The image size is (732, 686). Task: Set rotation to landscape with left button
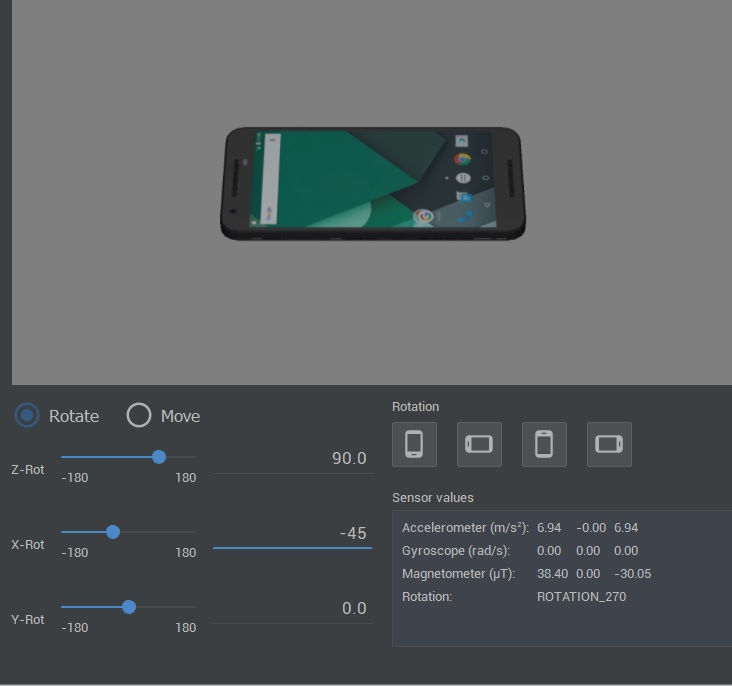tap(479, 445)
